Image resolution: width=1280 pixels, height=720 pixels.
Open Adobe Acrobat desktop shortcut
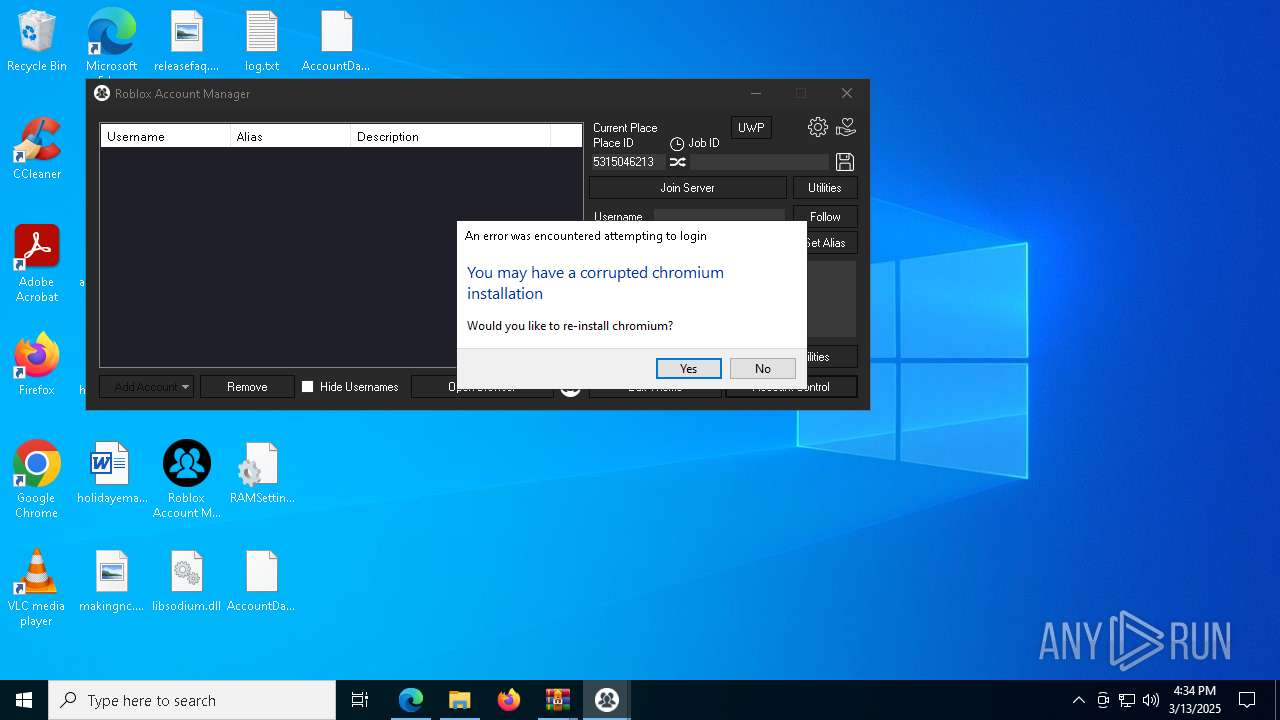[x=37, y=264]
